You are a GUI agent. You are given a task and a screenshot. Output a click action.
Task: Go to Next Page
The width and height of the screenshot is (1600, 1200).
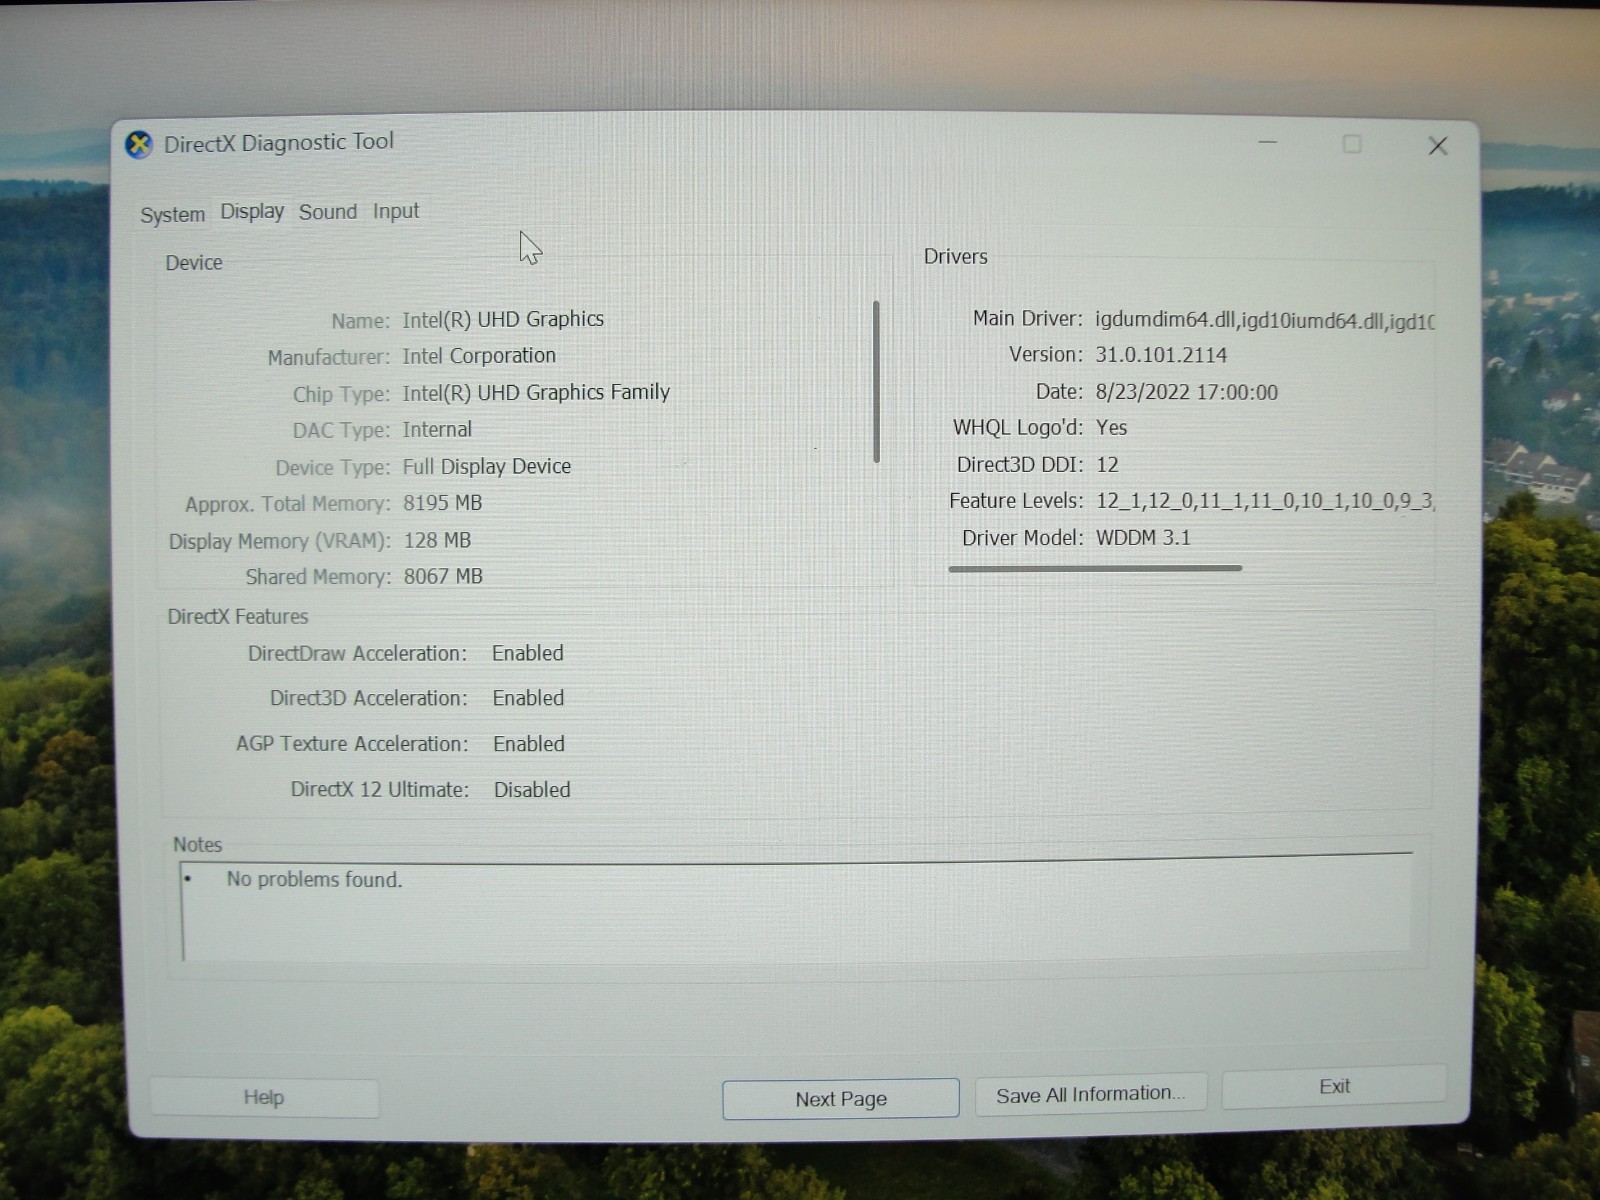coord(841,1098)
